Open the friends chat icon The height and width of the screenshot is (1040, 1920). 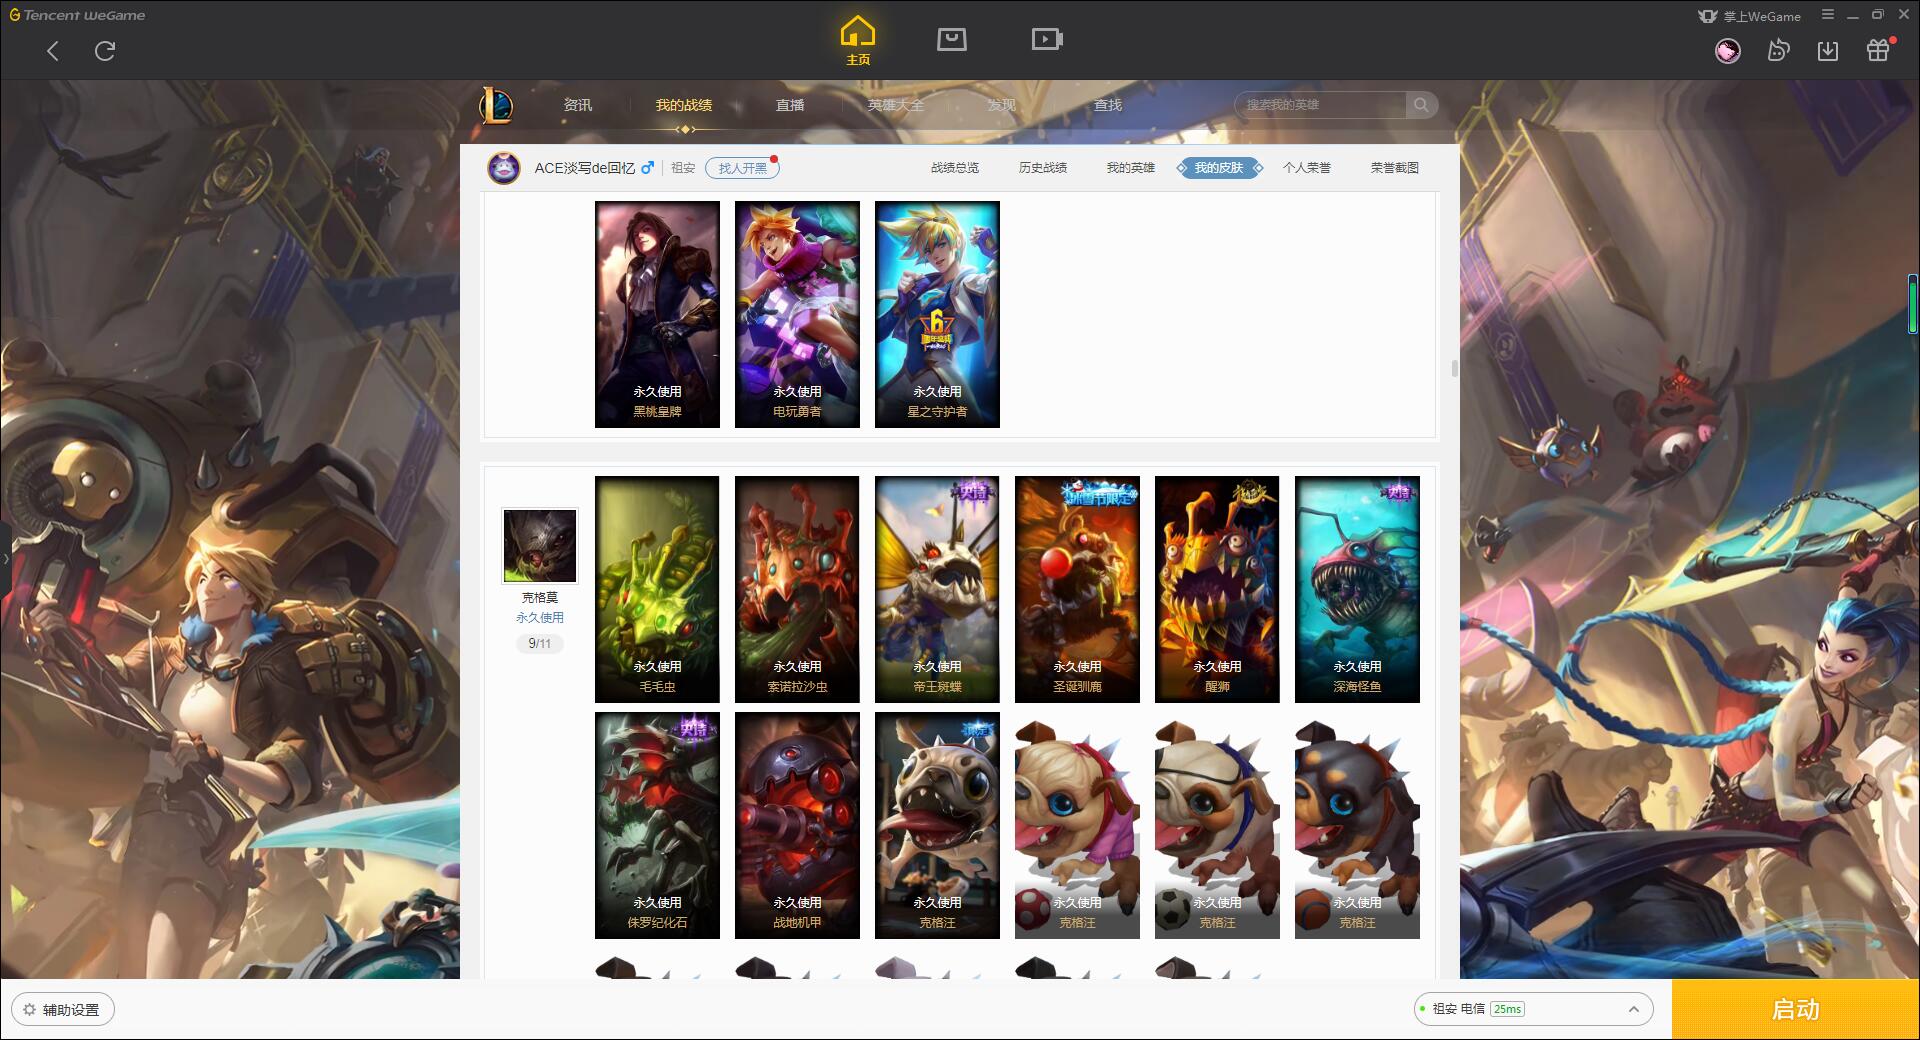(x=1778, y=51)
